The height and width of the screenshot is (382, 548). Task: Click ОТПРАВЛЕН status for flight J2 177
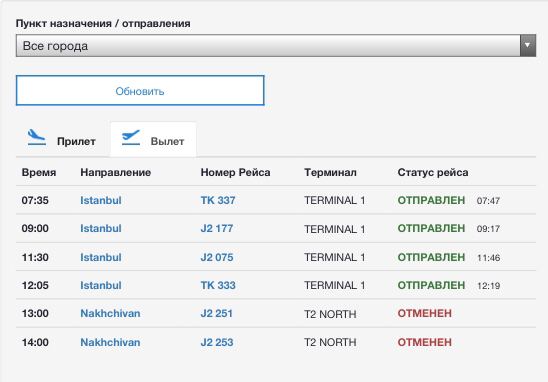coord(431,228)
